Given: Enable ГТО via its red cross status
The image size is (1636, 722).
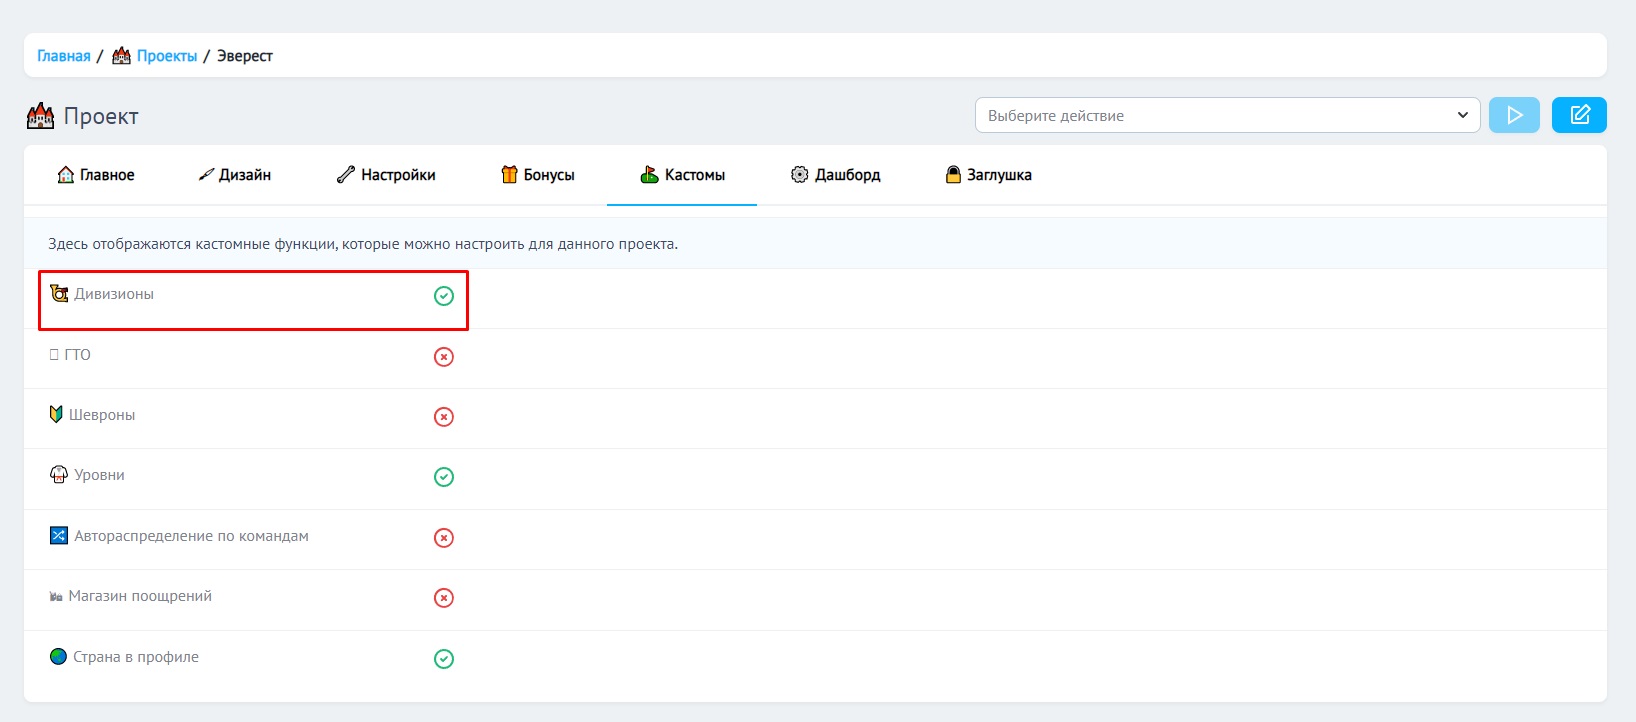Looking at the screenshot, I should tap(444, 357).
